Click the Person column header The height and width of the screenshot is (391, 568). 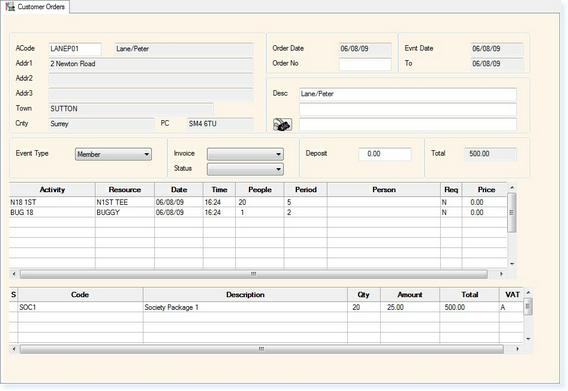(384, 190)
